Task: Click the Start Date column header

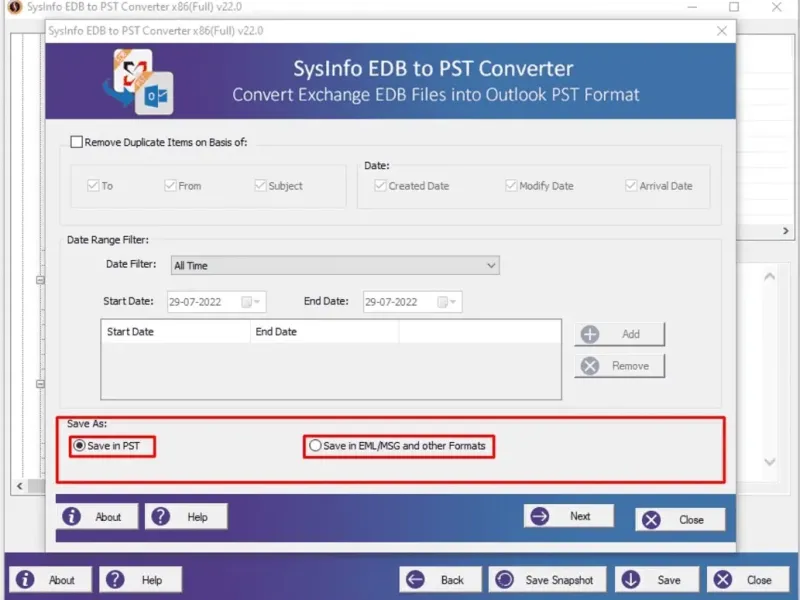Action: tap(176, 332)
